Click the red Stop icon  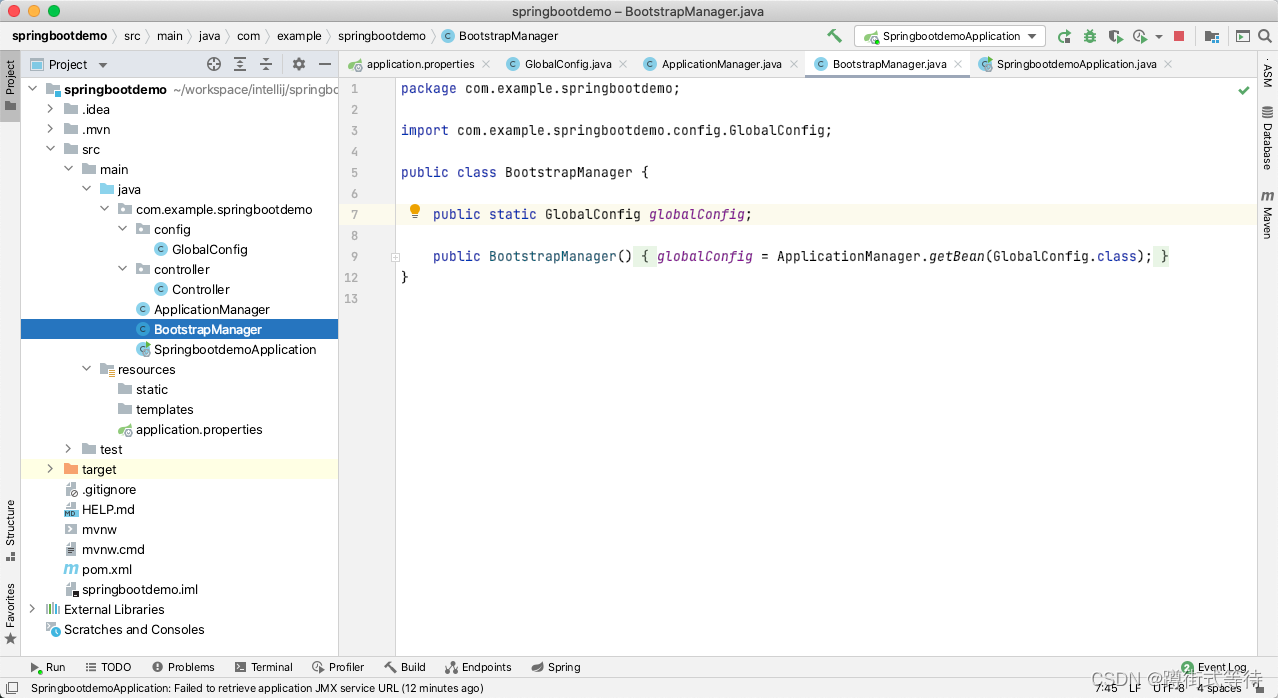1179,36
